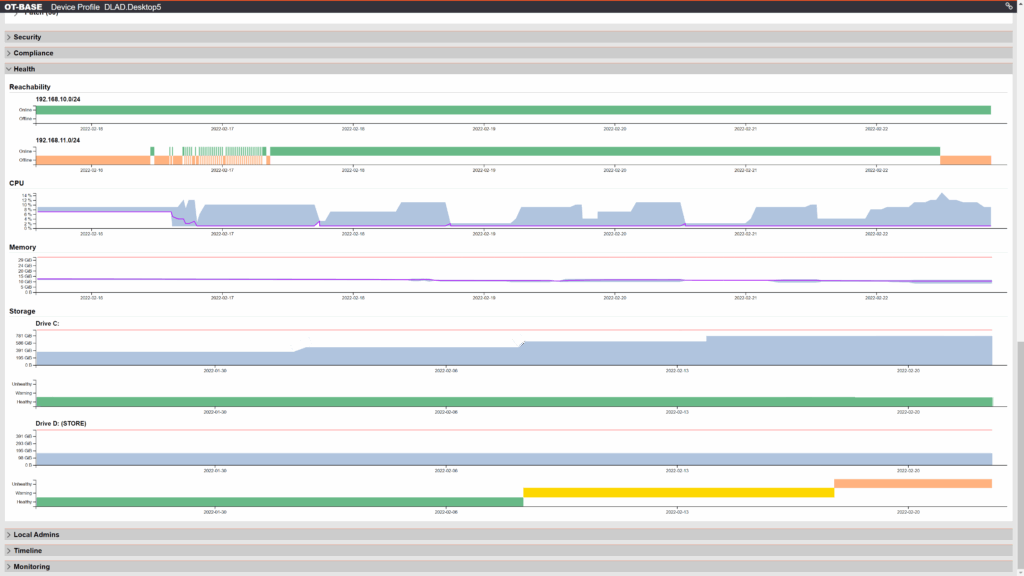Screen dimensions: 1024x576
Task: Click the green Healthy segment for Drive D
Action: click(279, 502)
